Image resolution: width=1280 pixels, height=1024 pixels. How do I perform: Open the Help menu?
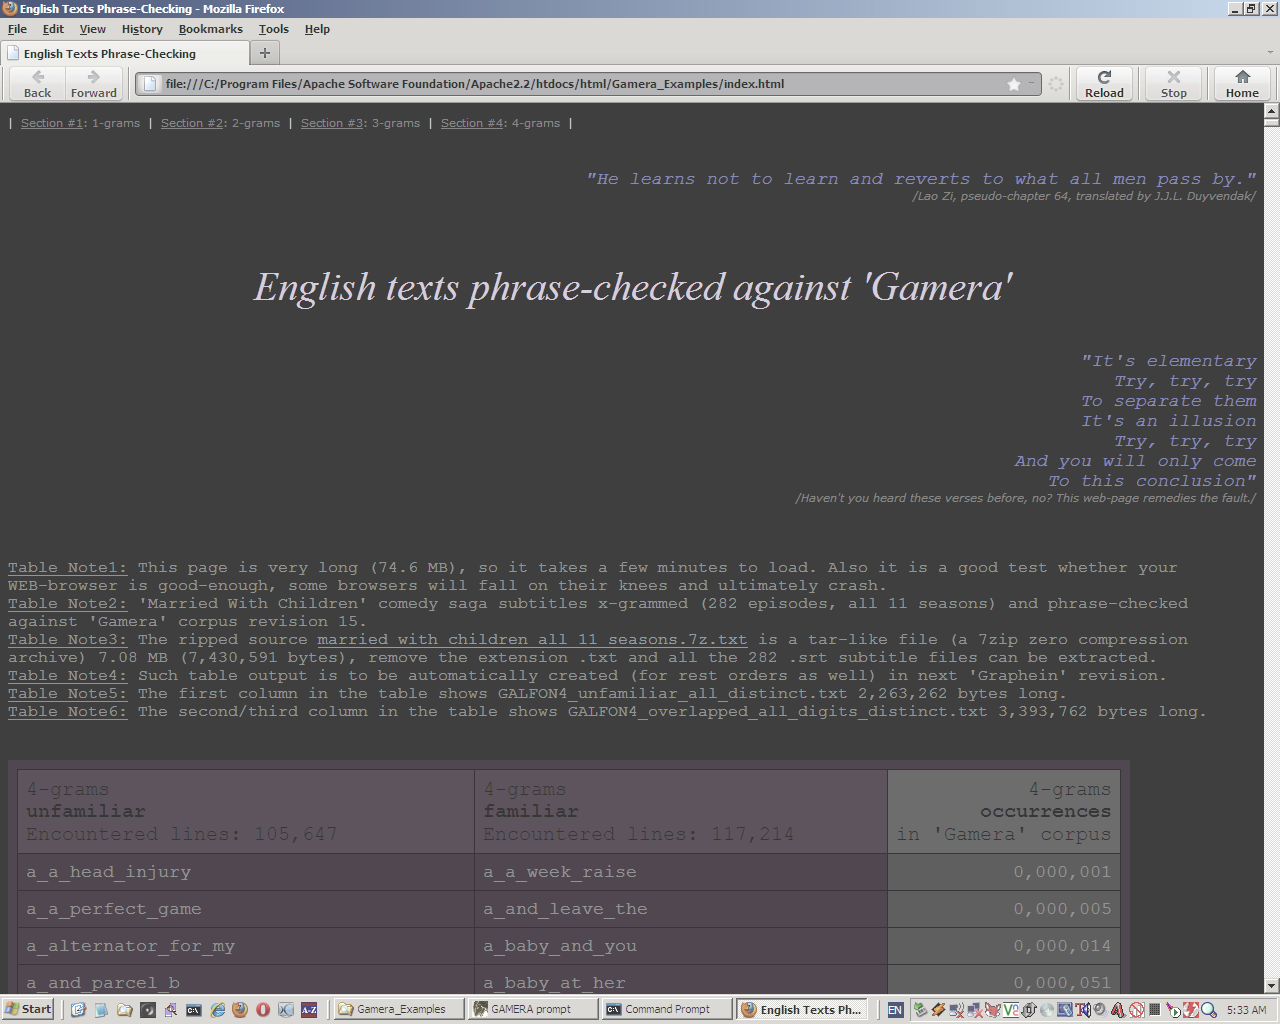[x=317, y=29]
